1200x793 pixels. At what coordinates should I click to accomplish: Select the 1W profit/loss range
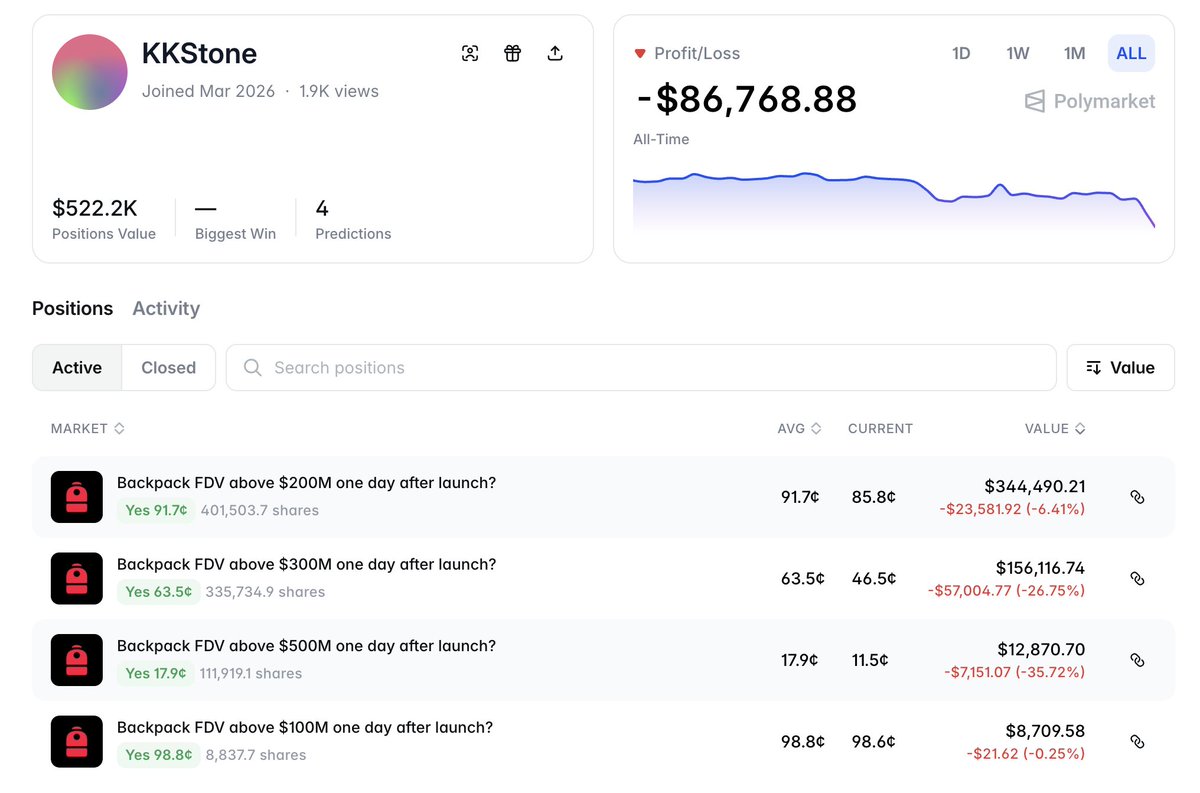1018,54
